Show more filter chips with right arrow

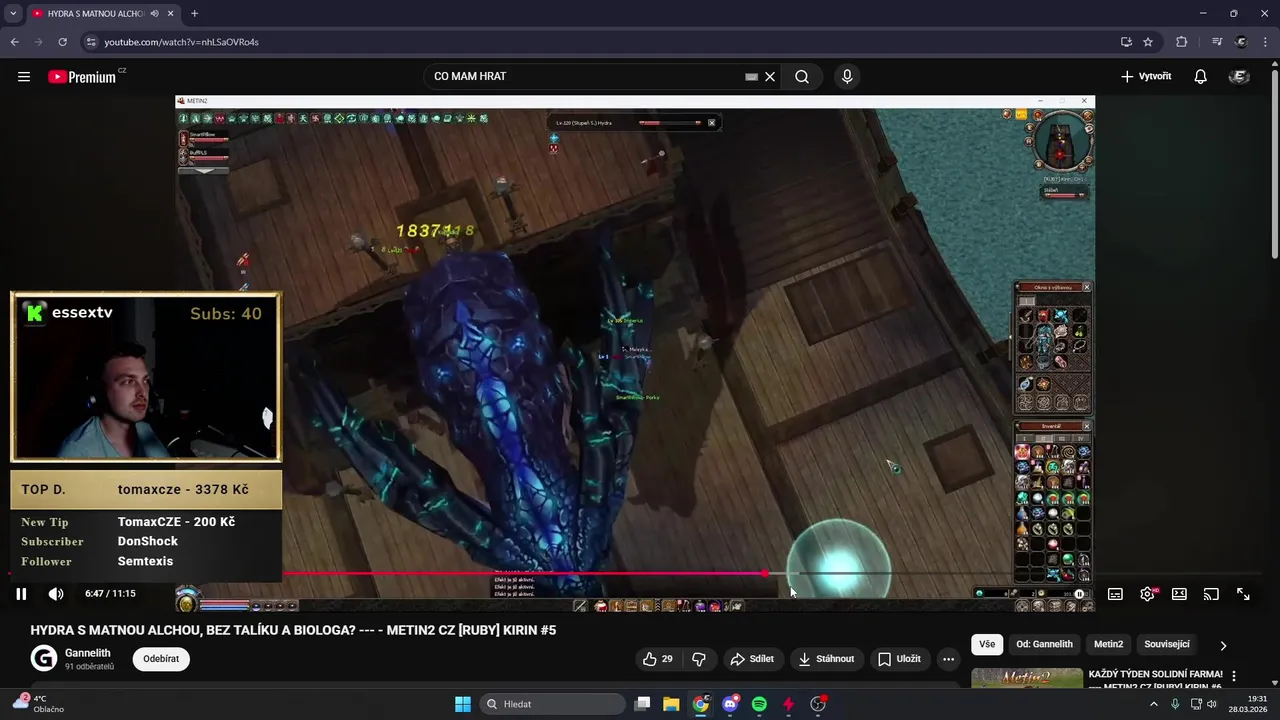coord(1223,646)
